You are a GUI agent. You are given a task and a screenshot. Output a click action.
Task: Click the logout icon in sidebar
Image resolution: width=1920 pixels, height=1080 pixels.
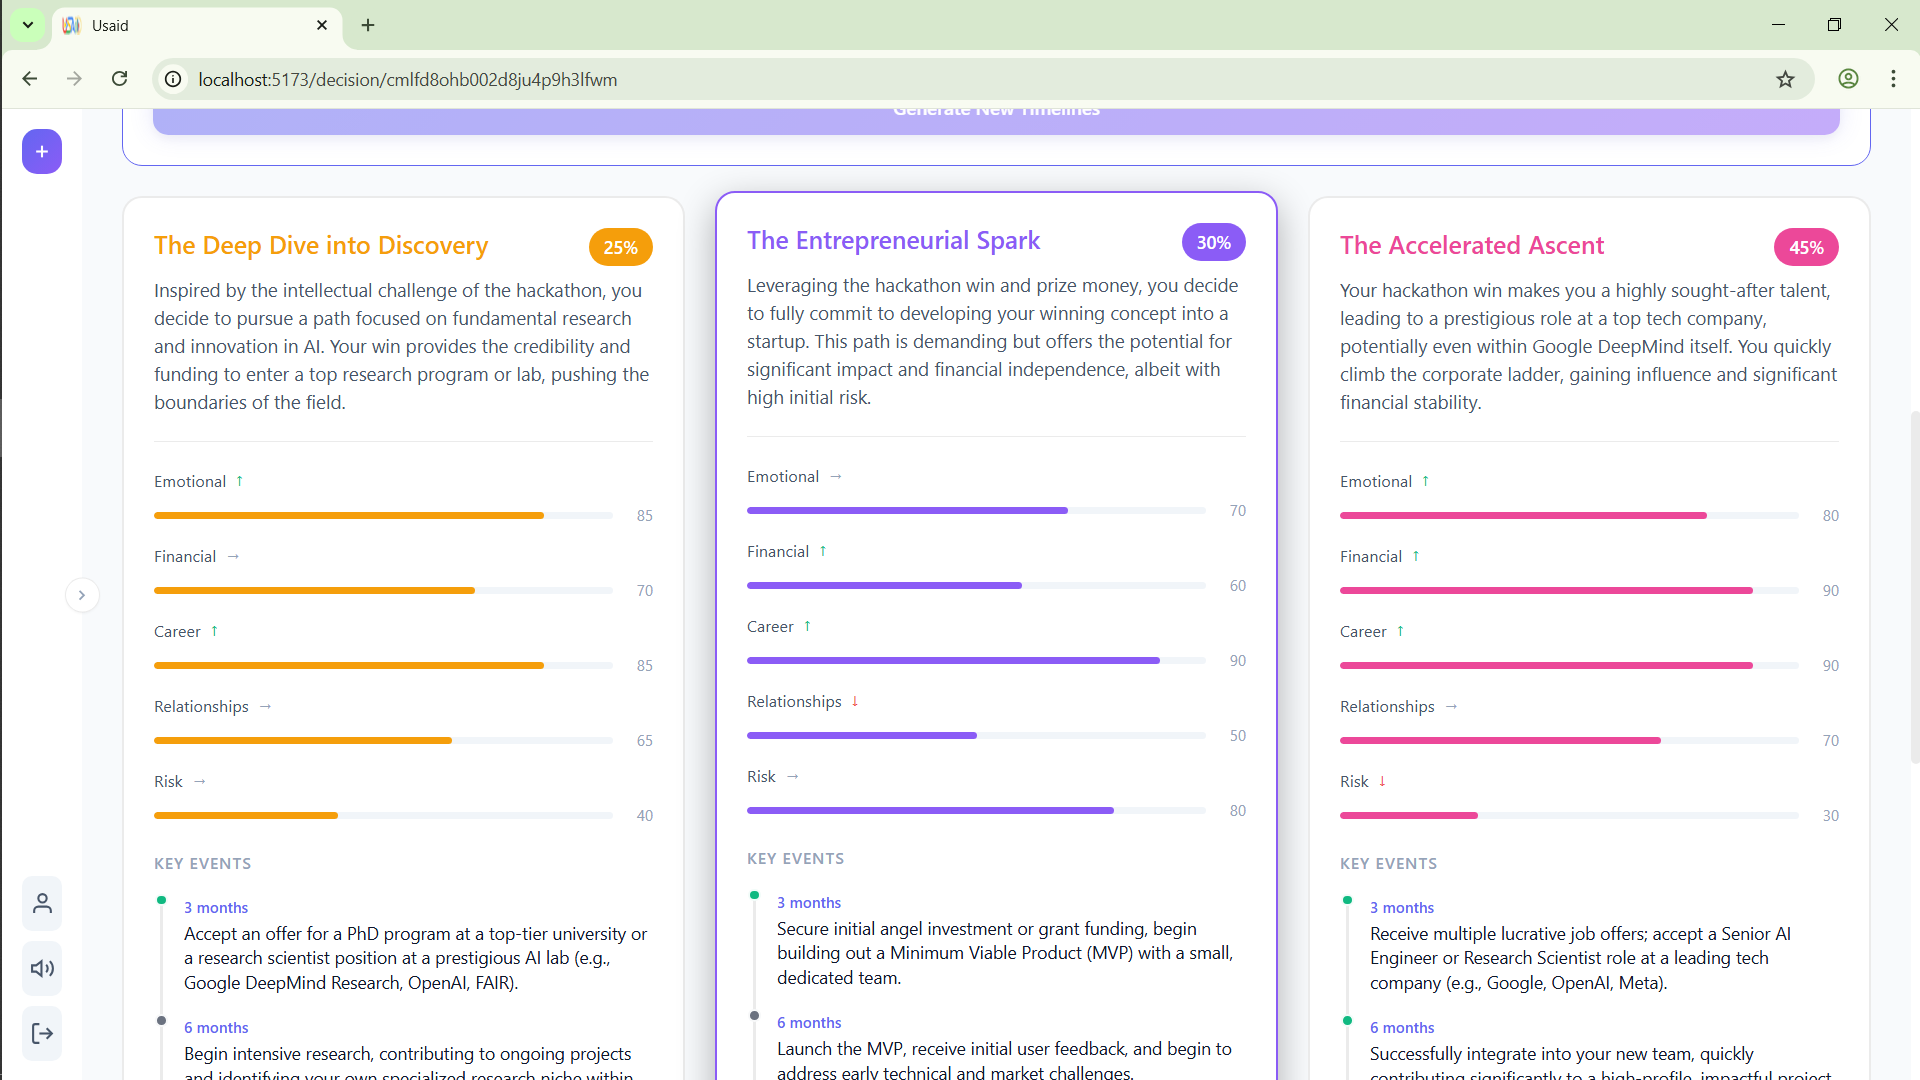point(42,1034)
